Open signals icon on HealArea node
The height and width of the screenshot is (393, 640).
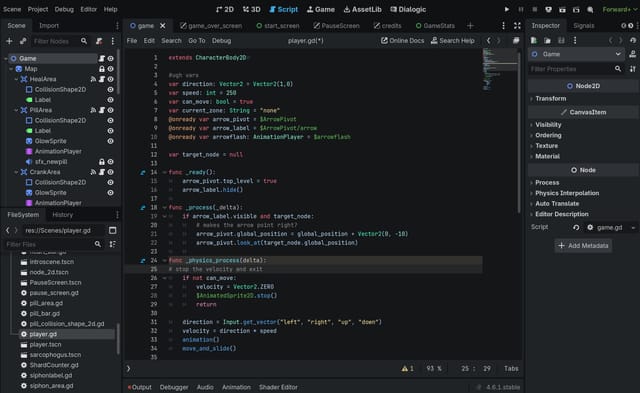pyautogui.click(x=93, y=79)
